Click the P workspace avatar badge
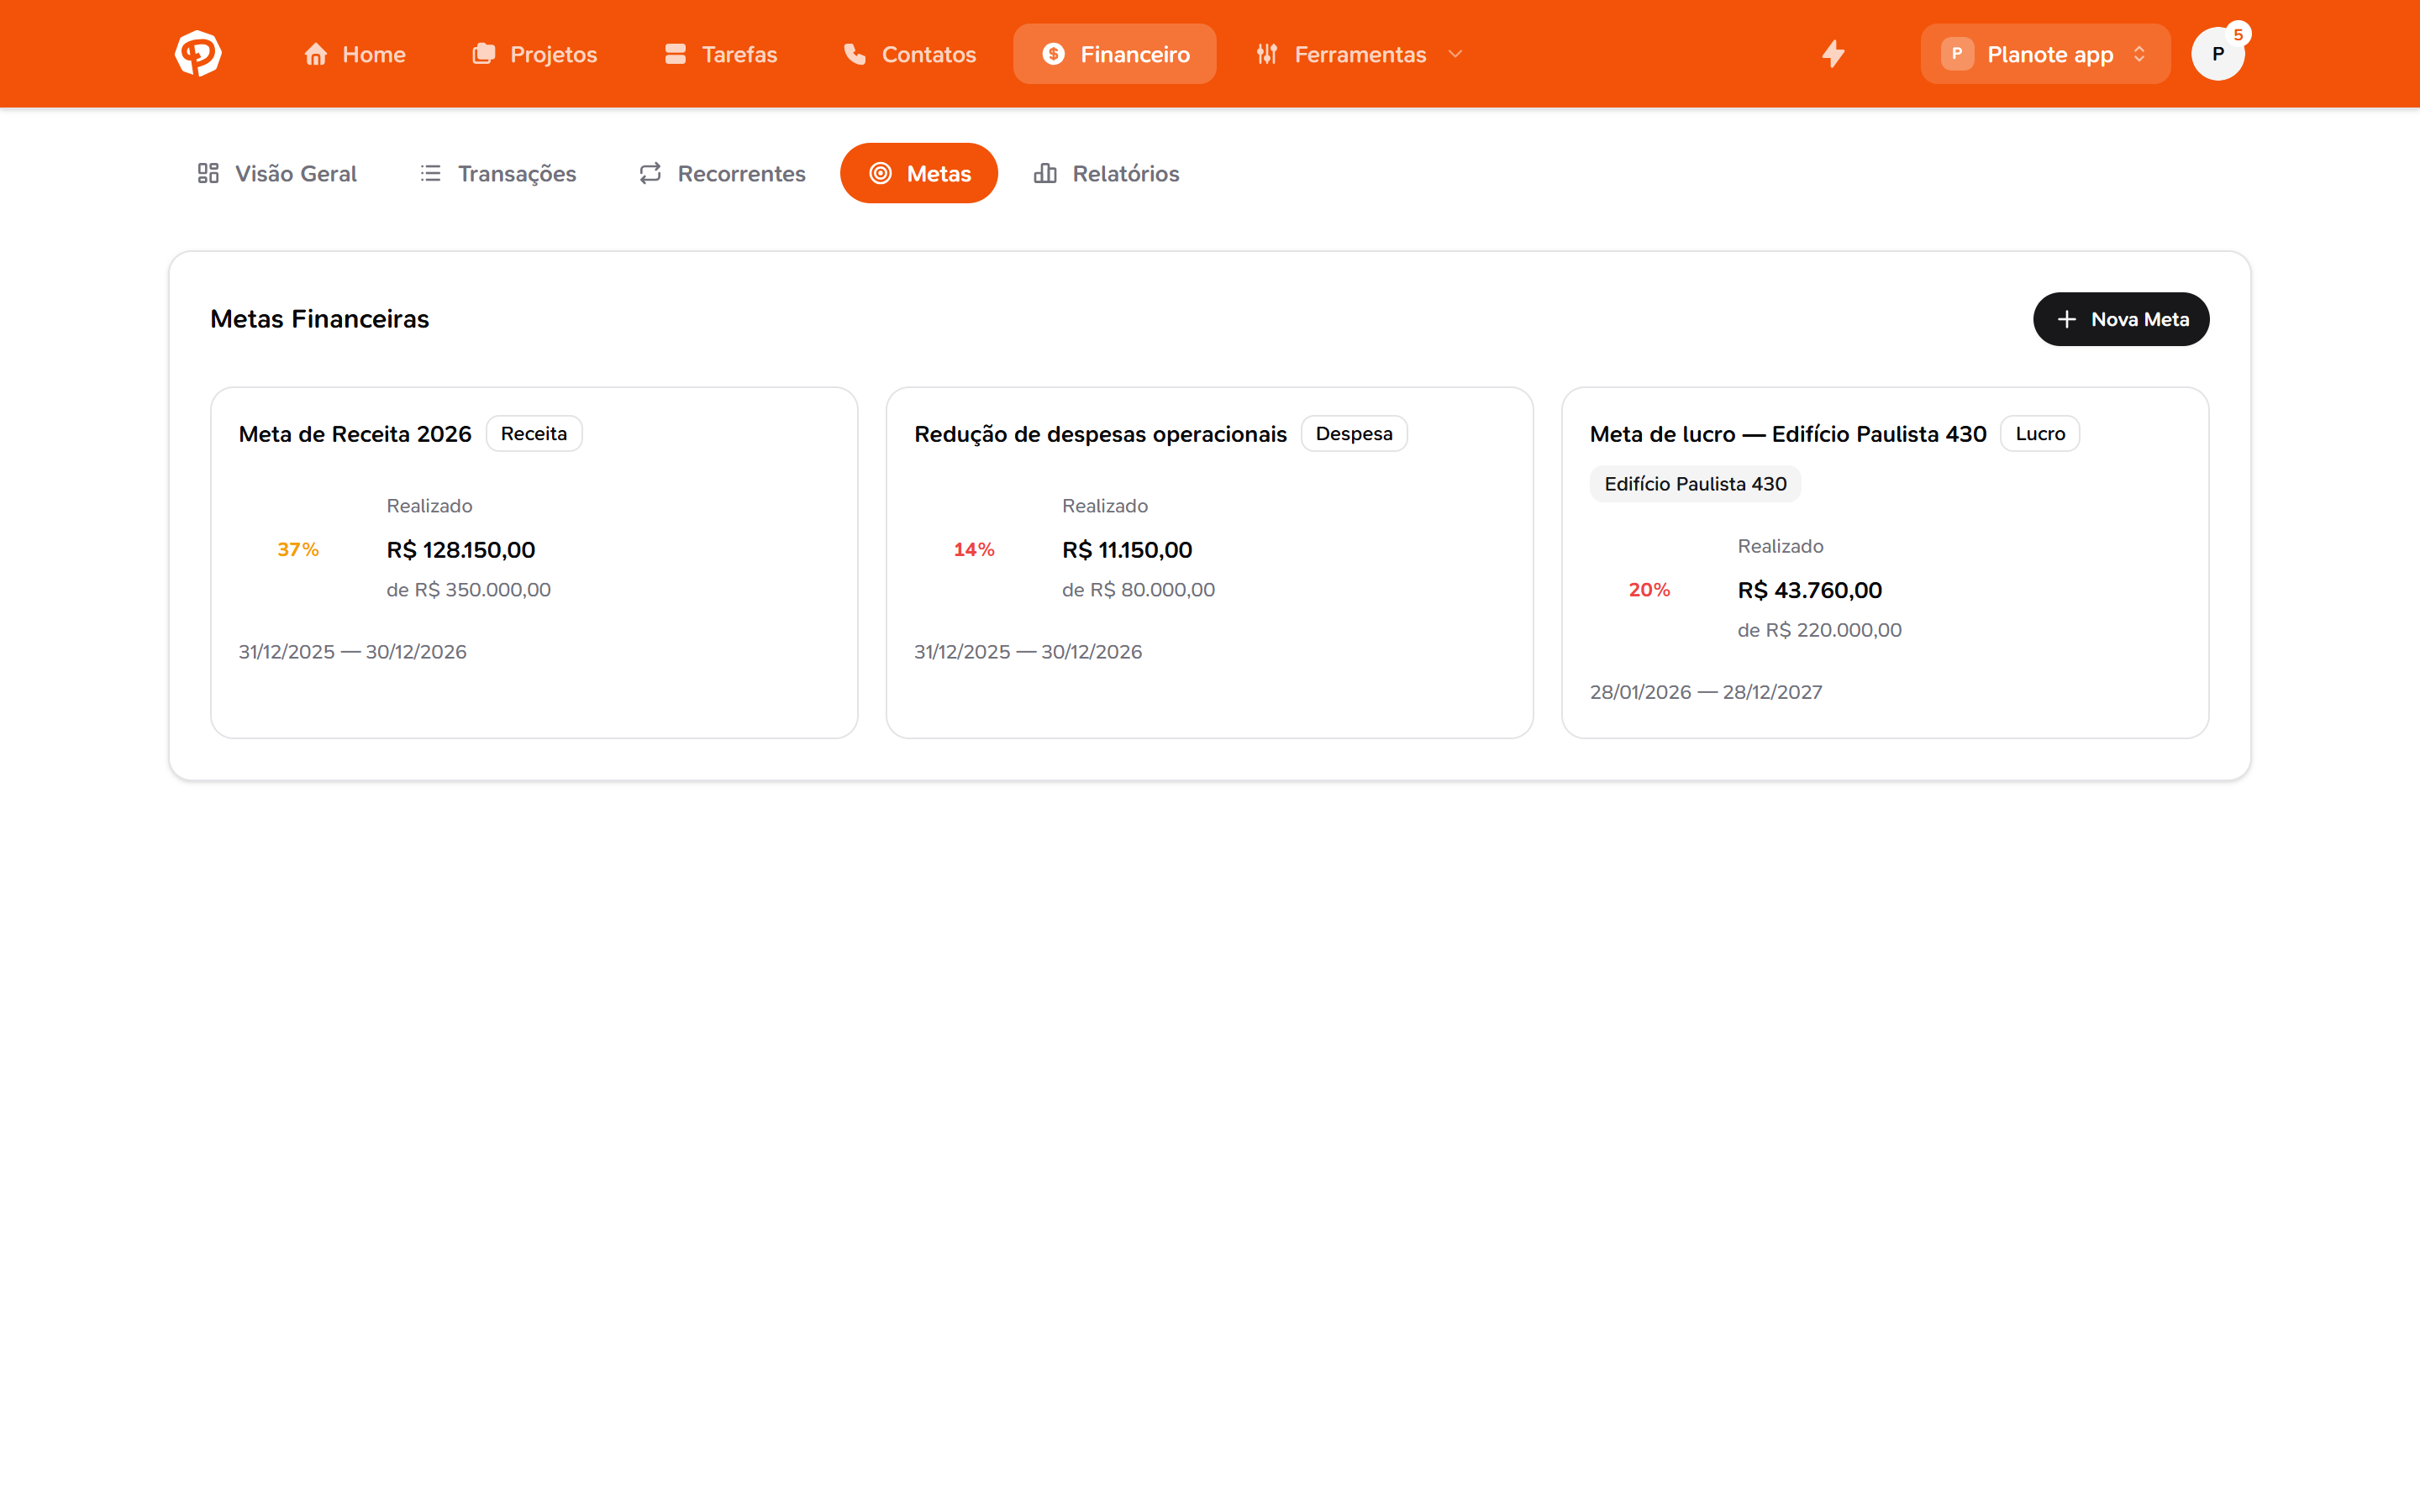This screenshot has width=2420, height=1512. pos(1957,54)
